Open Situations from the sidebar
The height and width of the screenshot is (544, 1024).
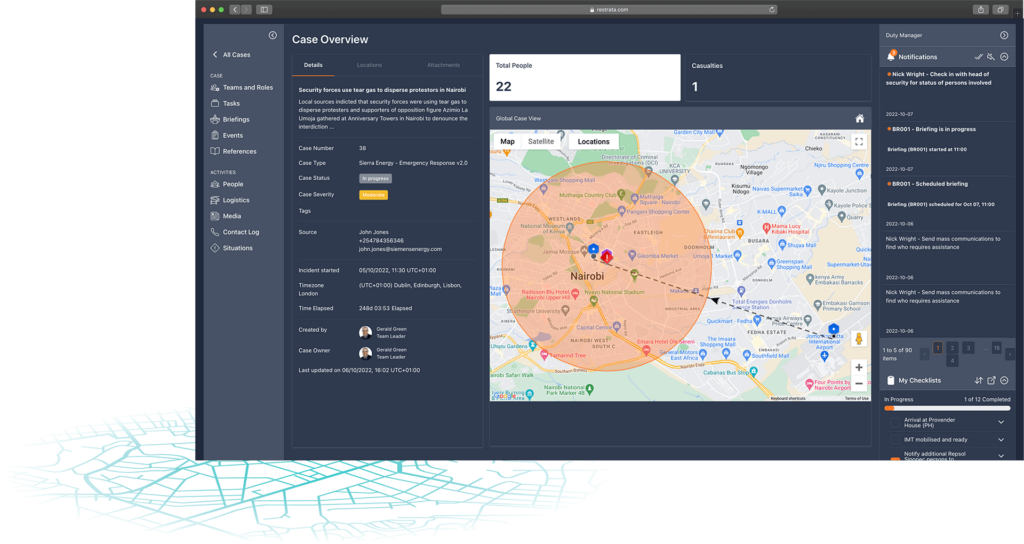point(237,248)
